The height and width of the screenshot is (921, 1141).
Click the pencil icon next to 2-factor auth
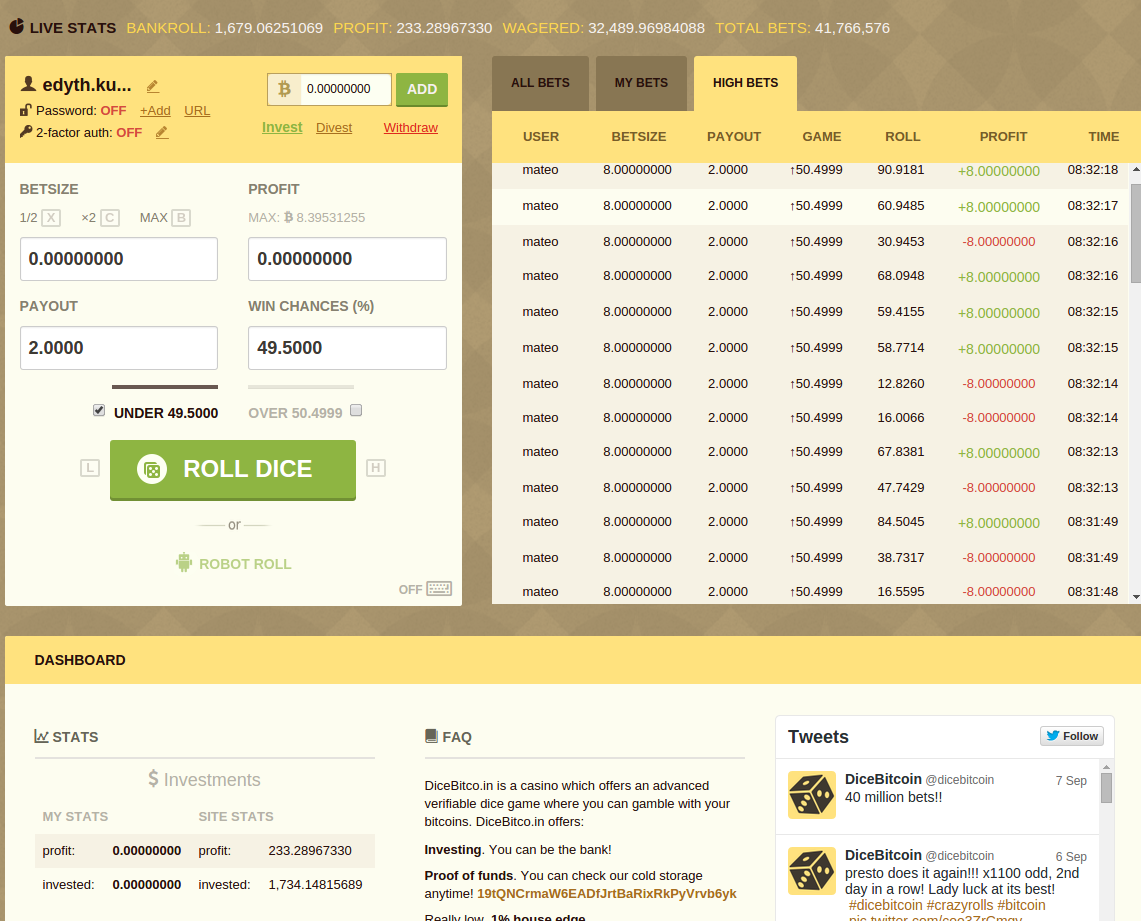162,132
